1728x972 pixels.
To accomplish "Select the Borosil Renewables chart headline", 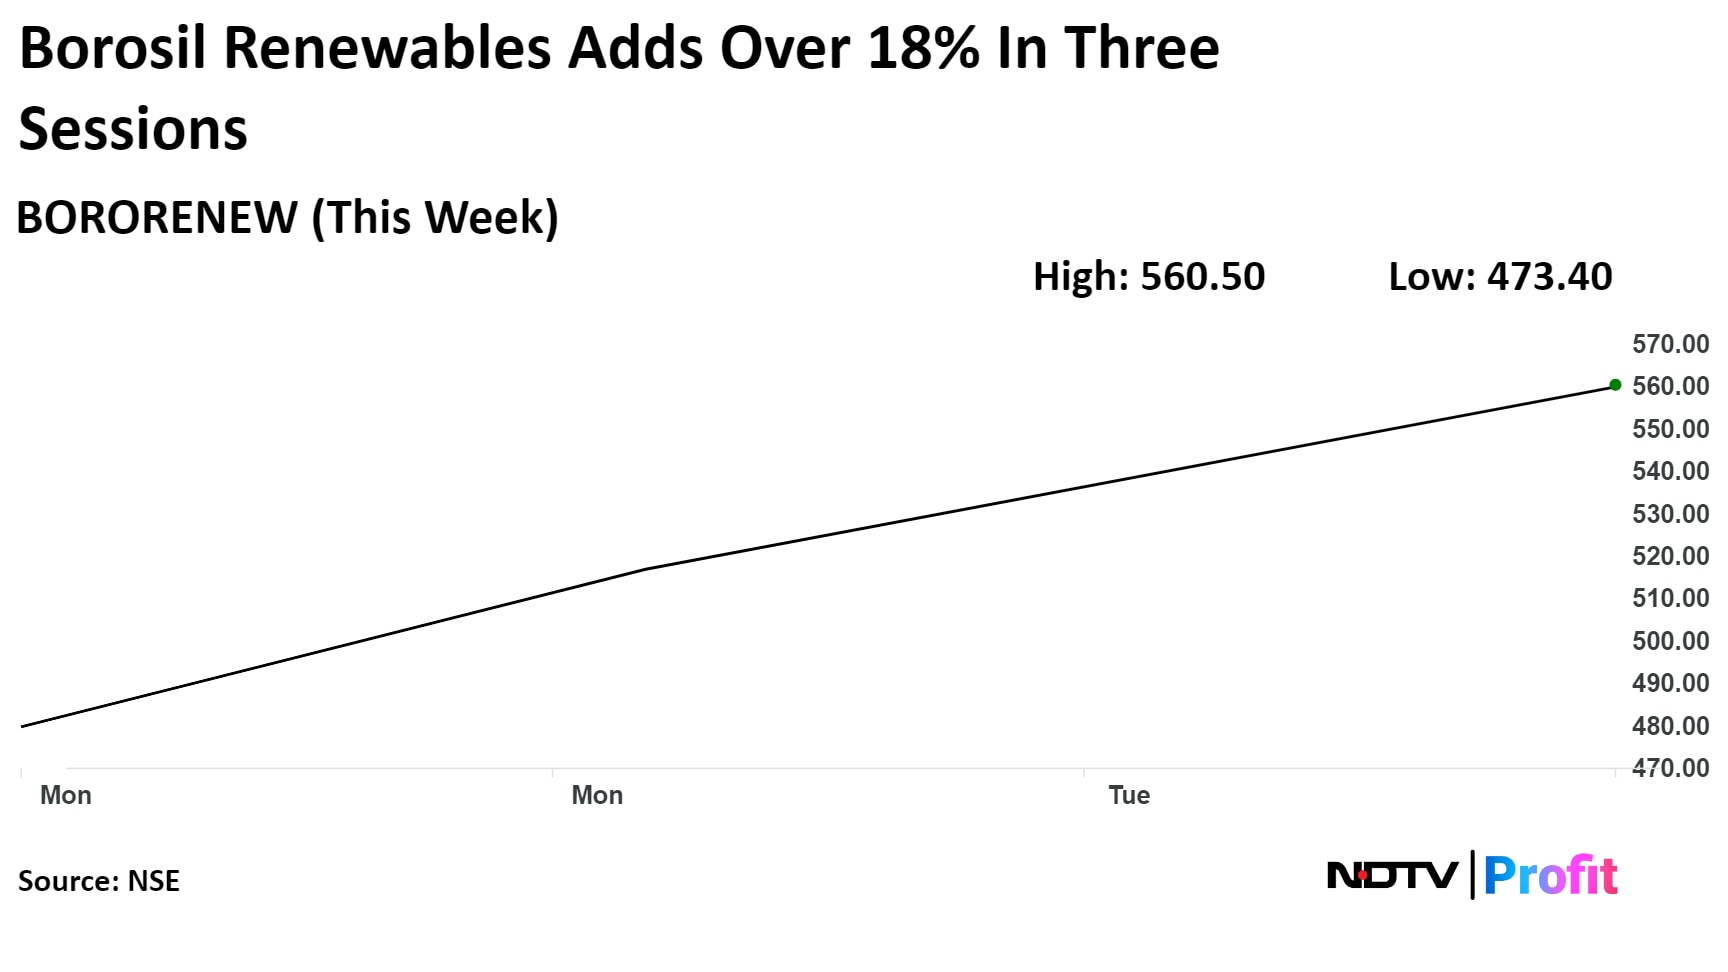I will click(619, 88).
